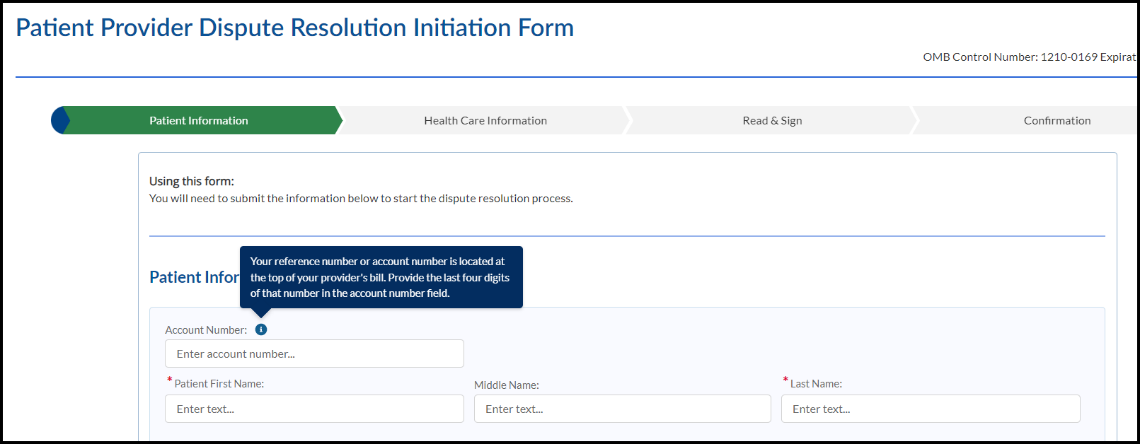Focus the Enter account number field
1140x444 pixels.
(x=314, y=354)
